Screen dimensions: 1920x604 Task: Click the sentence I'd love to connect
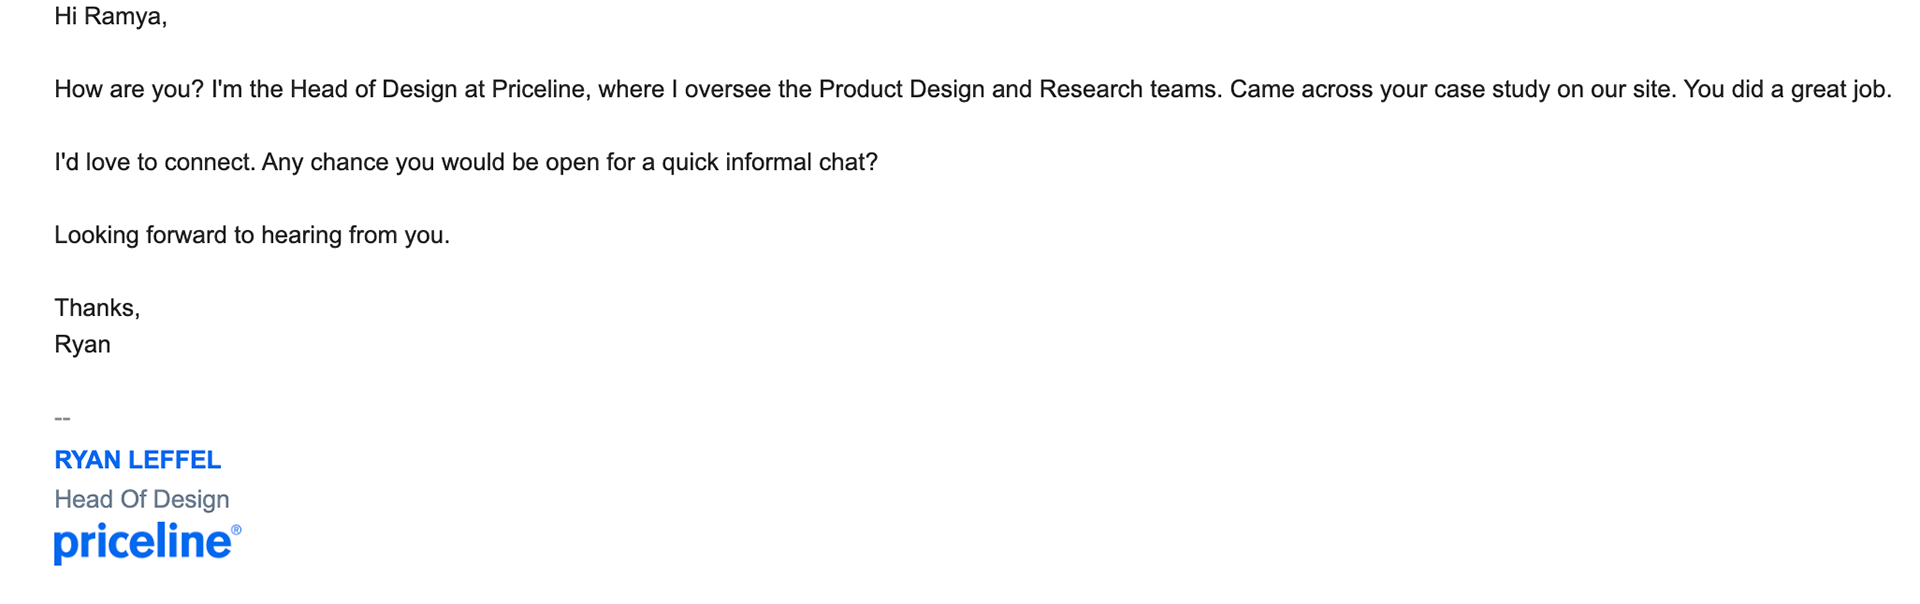pos(154,162)
